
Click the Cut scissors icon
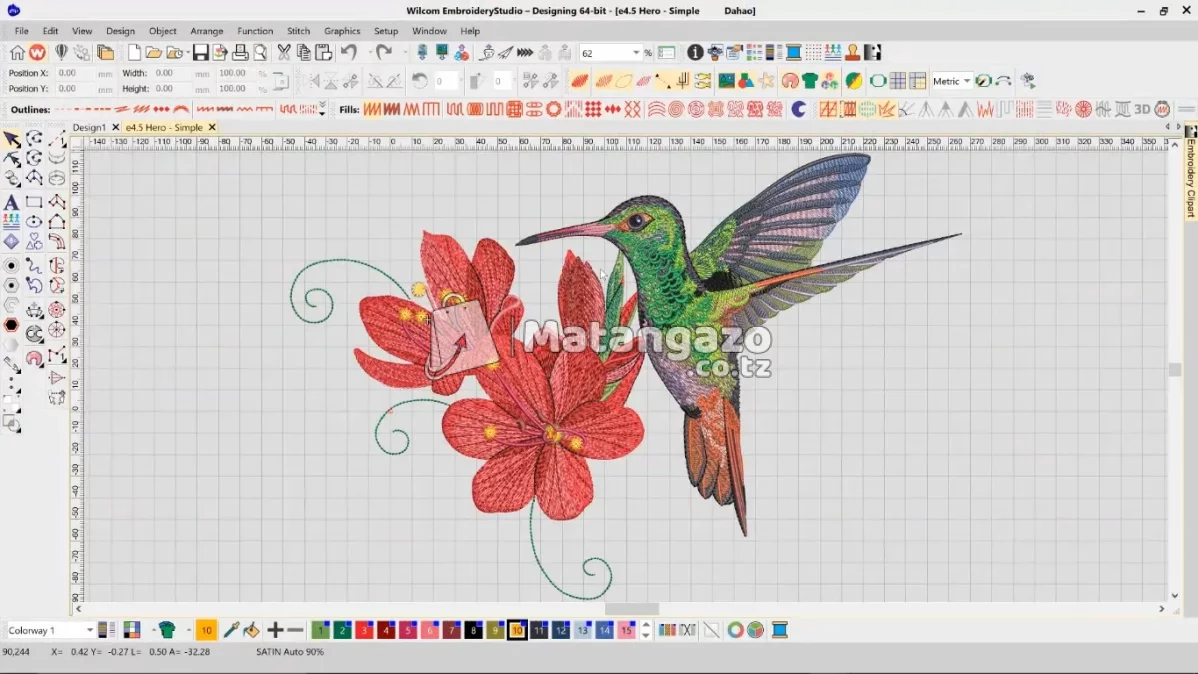[x=285, y=52]
